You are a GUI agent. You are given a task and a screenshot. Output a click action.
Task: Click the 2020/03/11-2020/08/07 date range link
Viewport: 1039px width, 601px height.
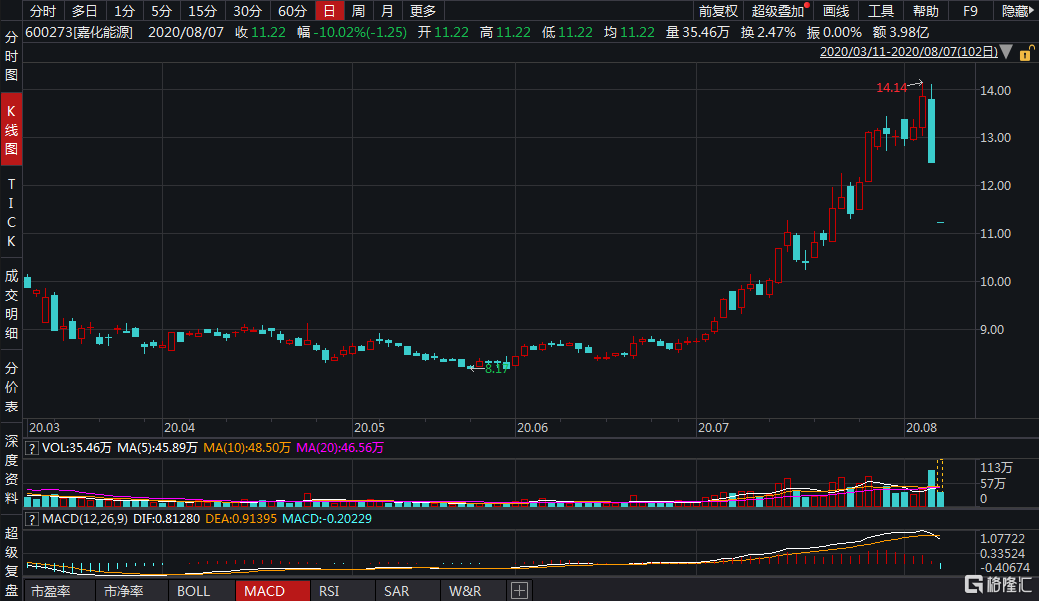click(906, 50)
